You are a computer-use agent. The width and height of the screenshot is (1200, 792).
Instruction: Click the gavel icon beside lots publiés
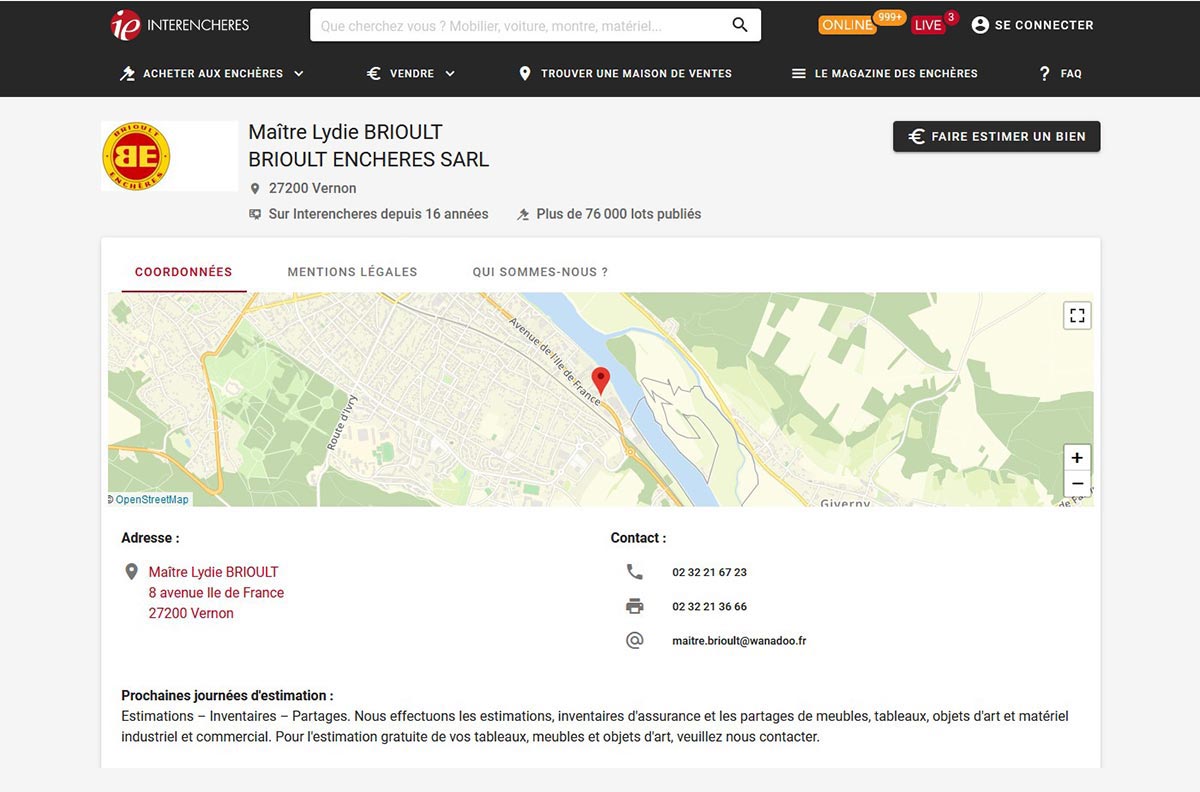point(523,214)
